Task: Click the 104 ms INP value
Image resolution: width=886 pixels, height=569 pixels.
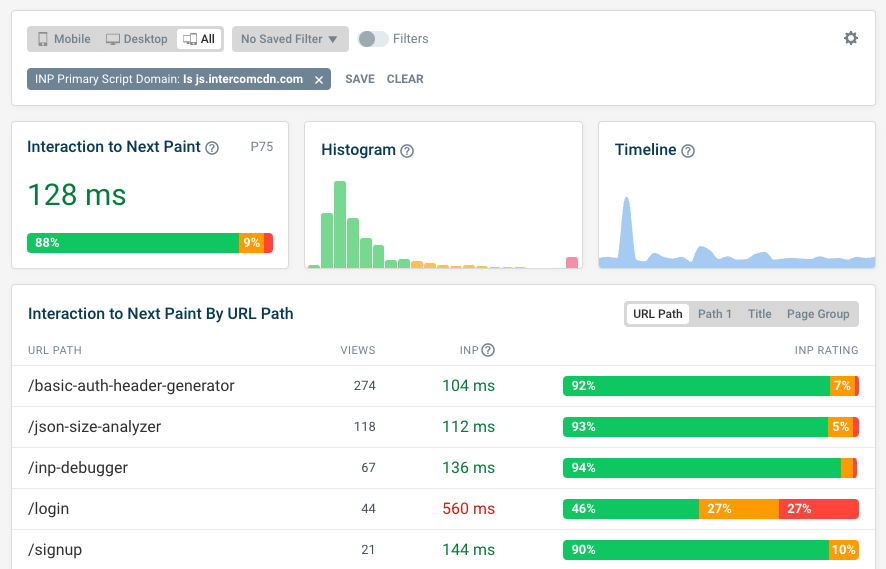Action: 468,386
